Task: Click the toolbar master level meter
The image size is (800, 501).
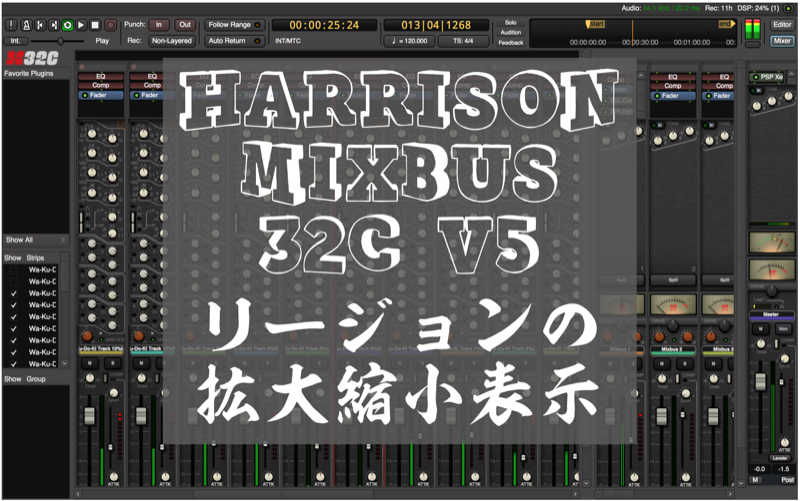Action: pyautogui.click(x=753, y=30)
